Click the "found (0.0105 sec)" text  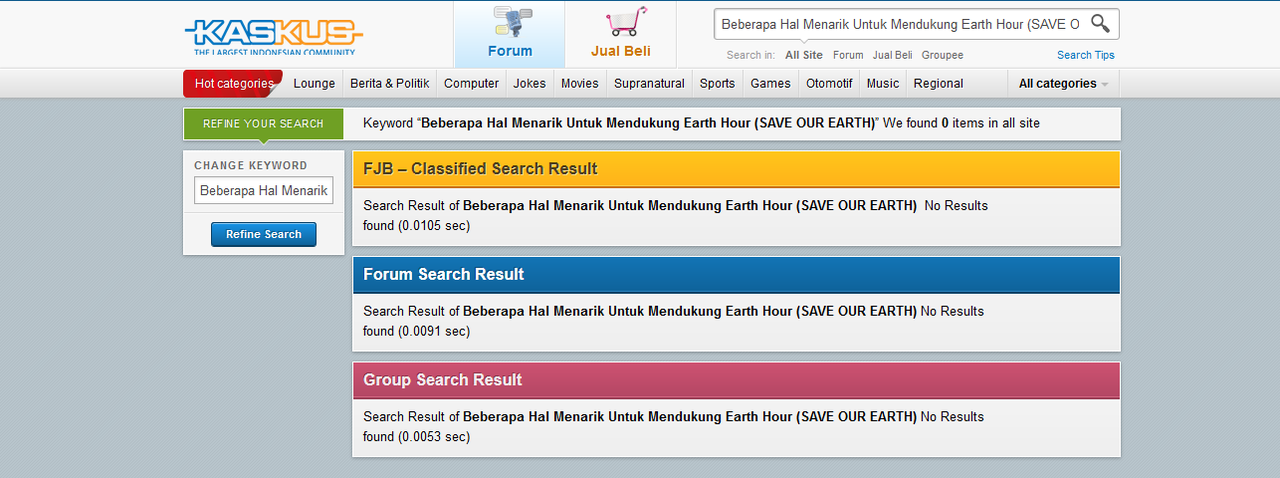coord(416,226)
